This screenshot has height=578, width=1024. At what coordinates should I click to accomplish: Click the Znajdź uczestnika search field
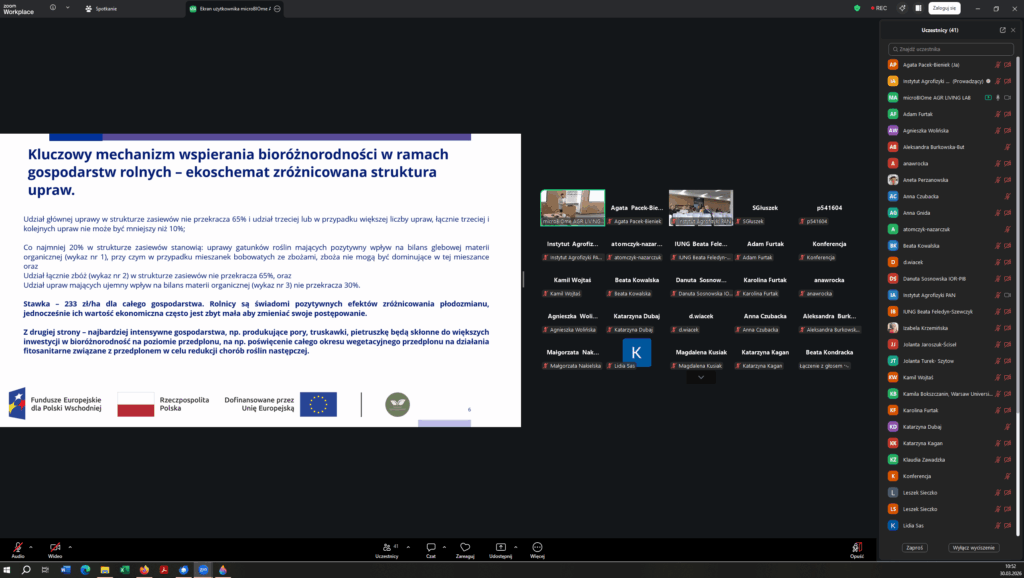(x=950, y=48)
